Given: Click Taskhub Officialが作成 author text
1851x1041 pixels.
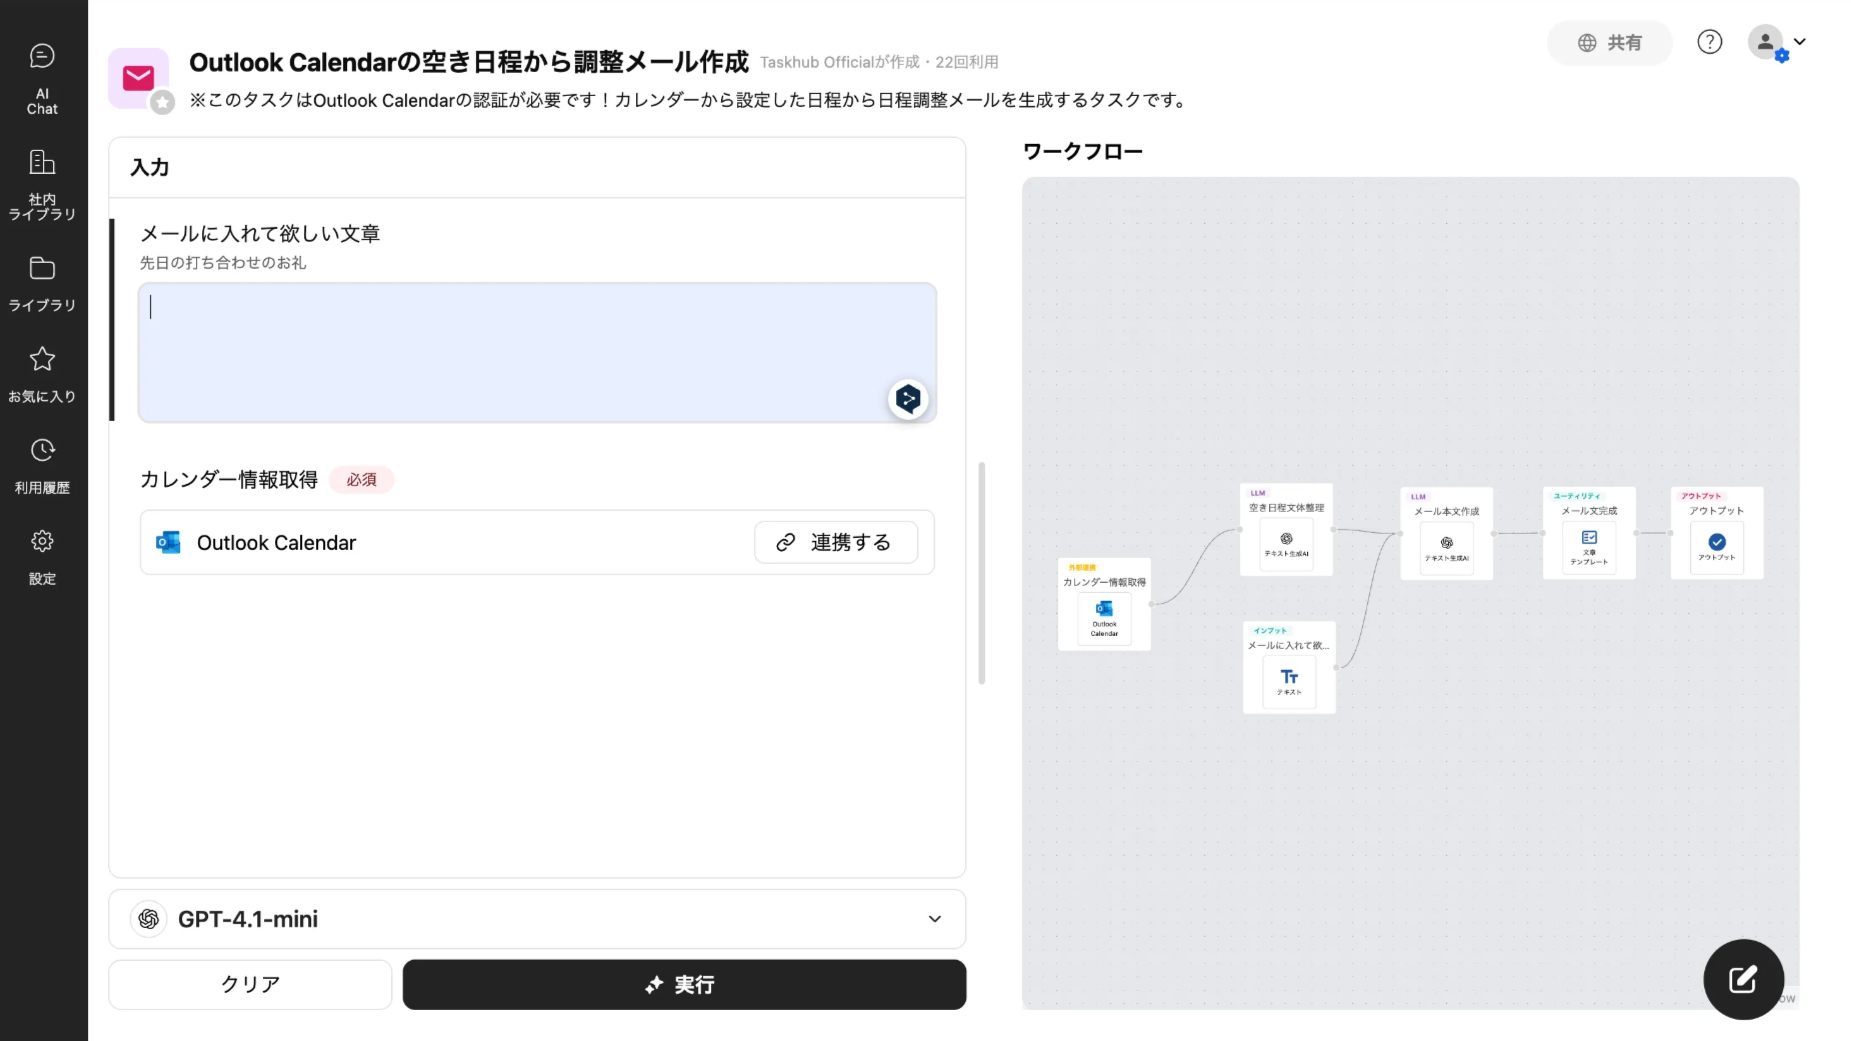Looking at the screenshot, I should tap(839, 62).
